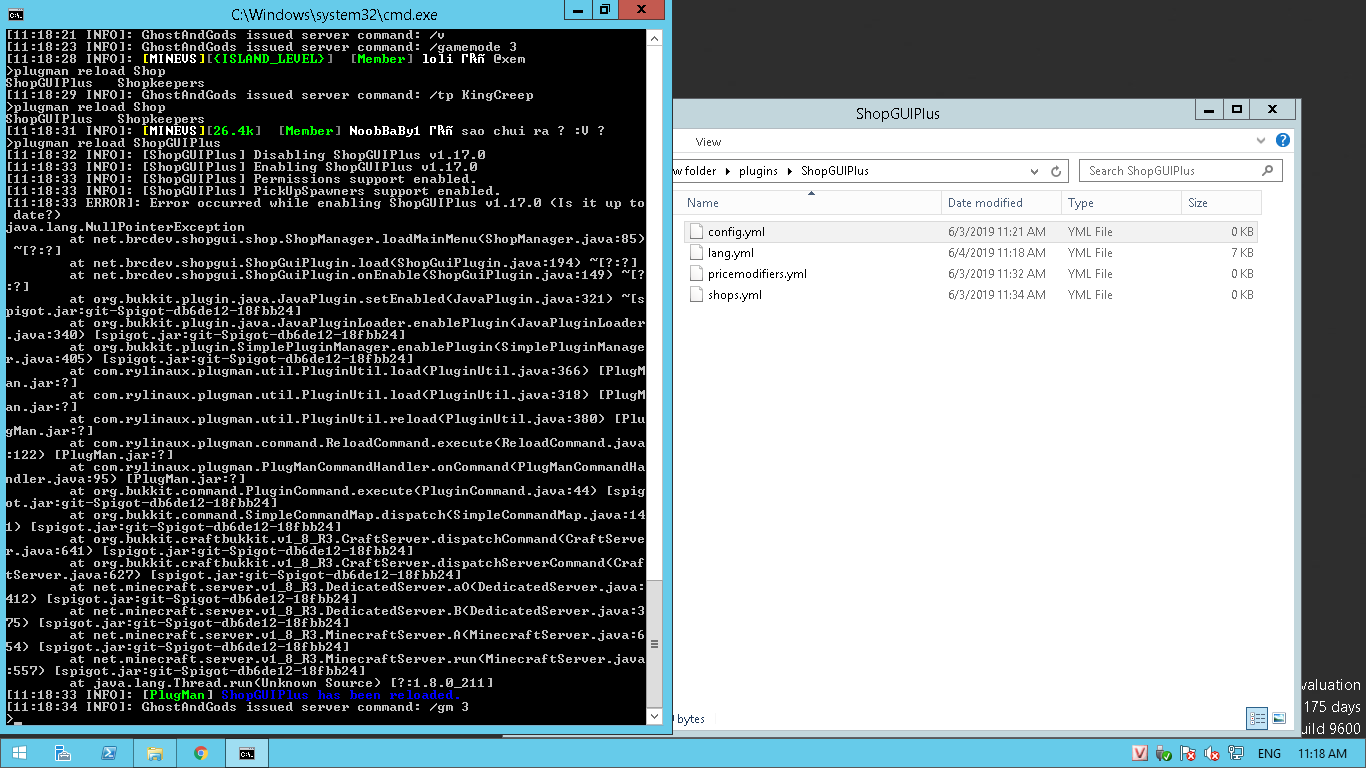
Task: Open shops.yml in the file list
Action: (734, 295)
